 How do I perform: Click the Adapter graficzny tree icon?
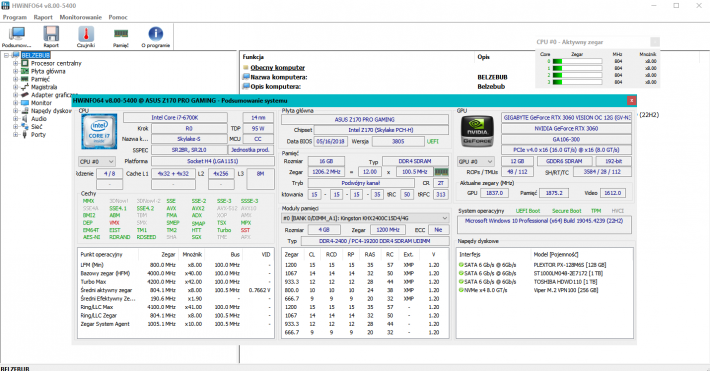[25, 95]
